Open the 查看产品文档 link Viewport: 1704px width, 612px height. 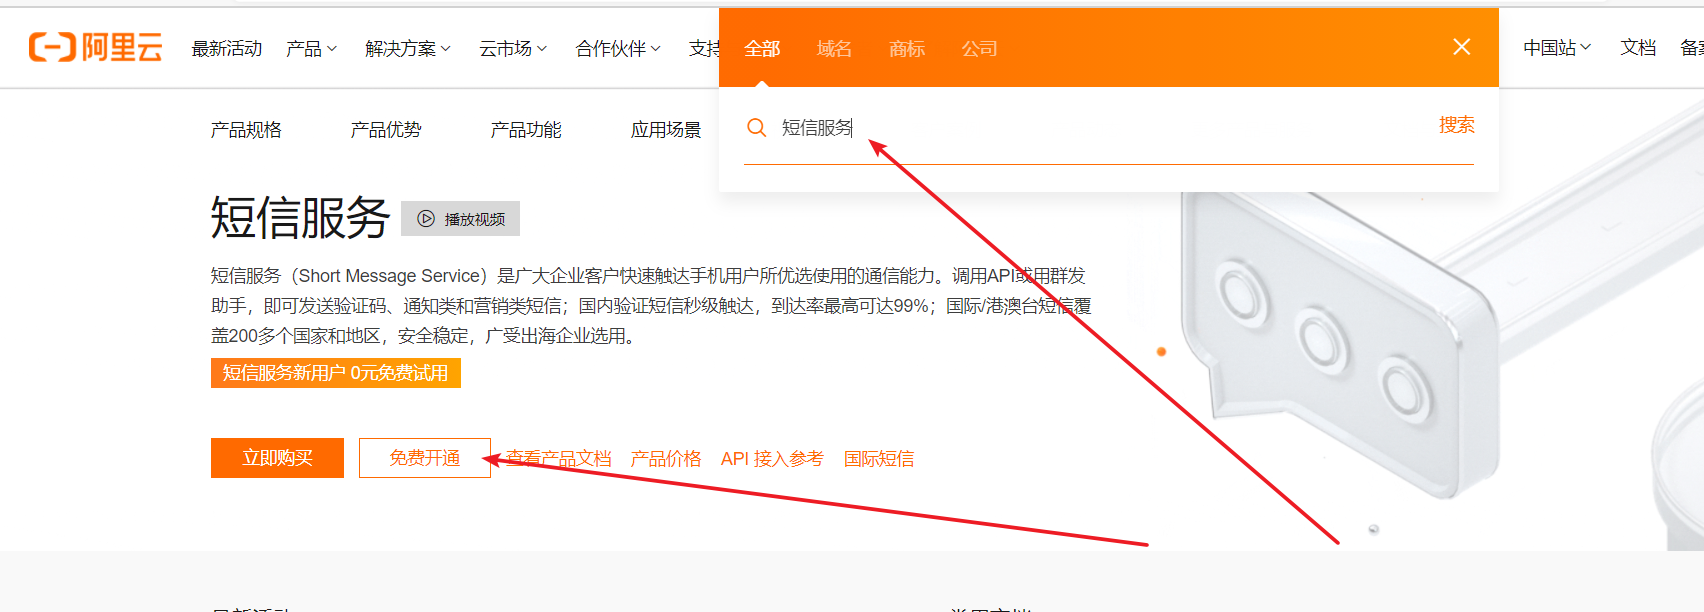558,458
